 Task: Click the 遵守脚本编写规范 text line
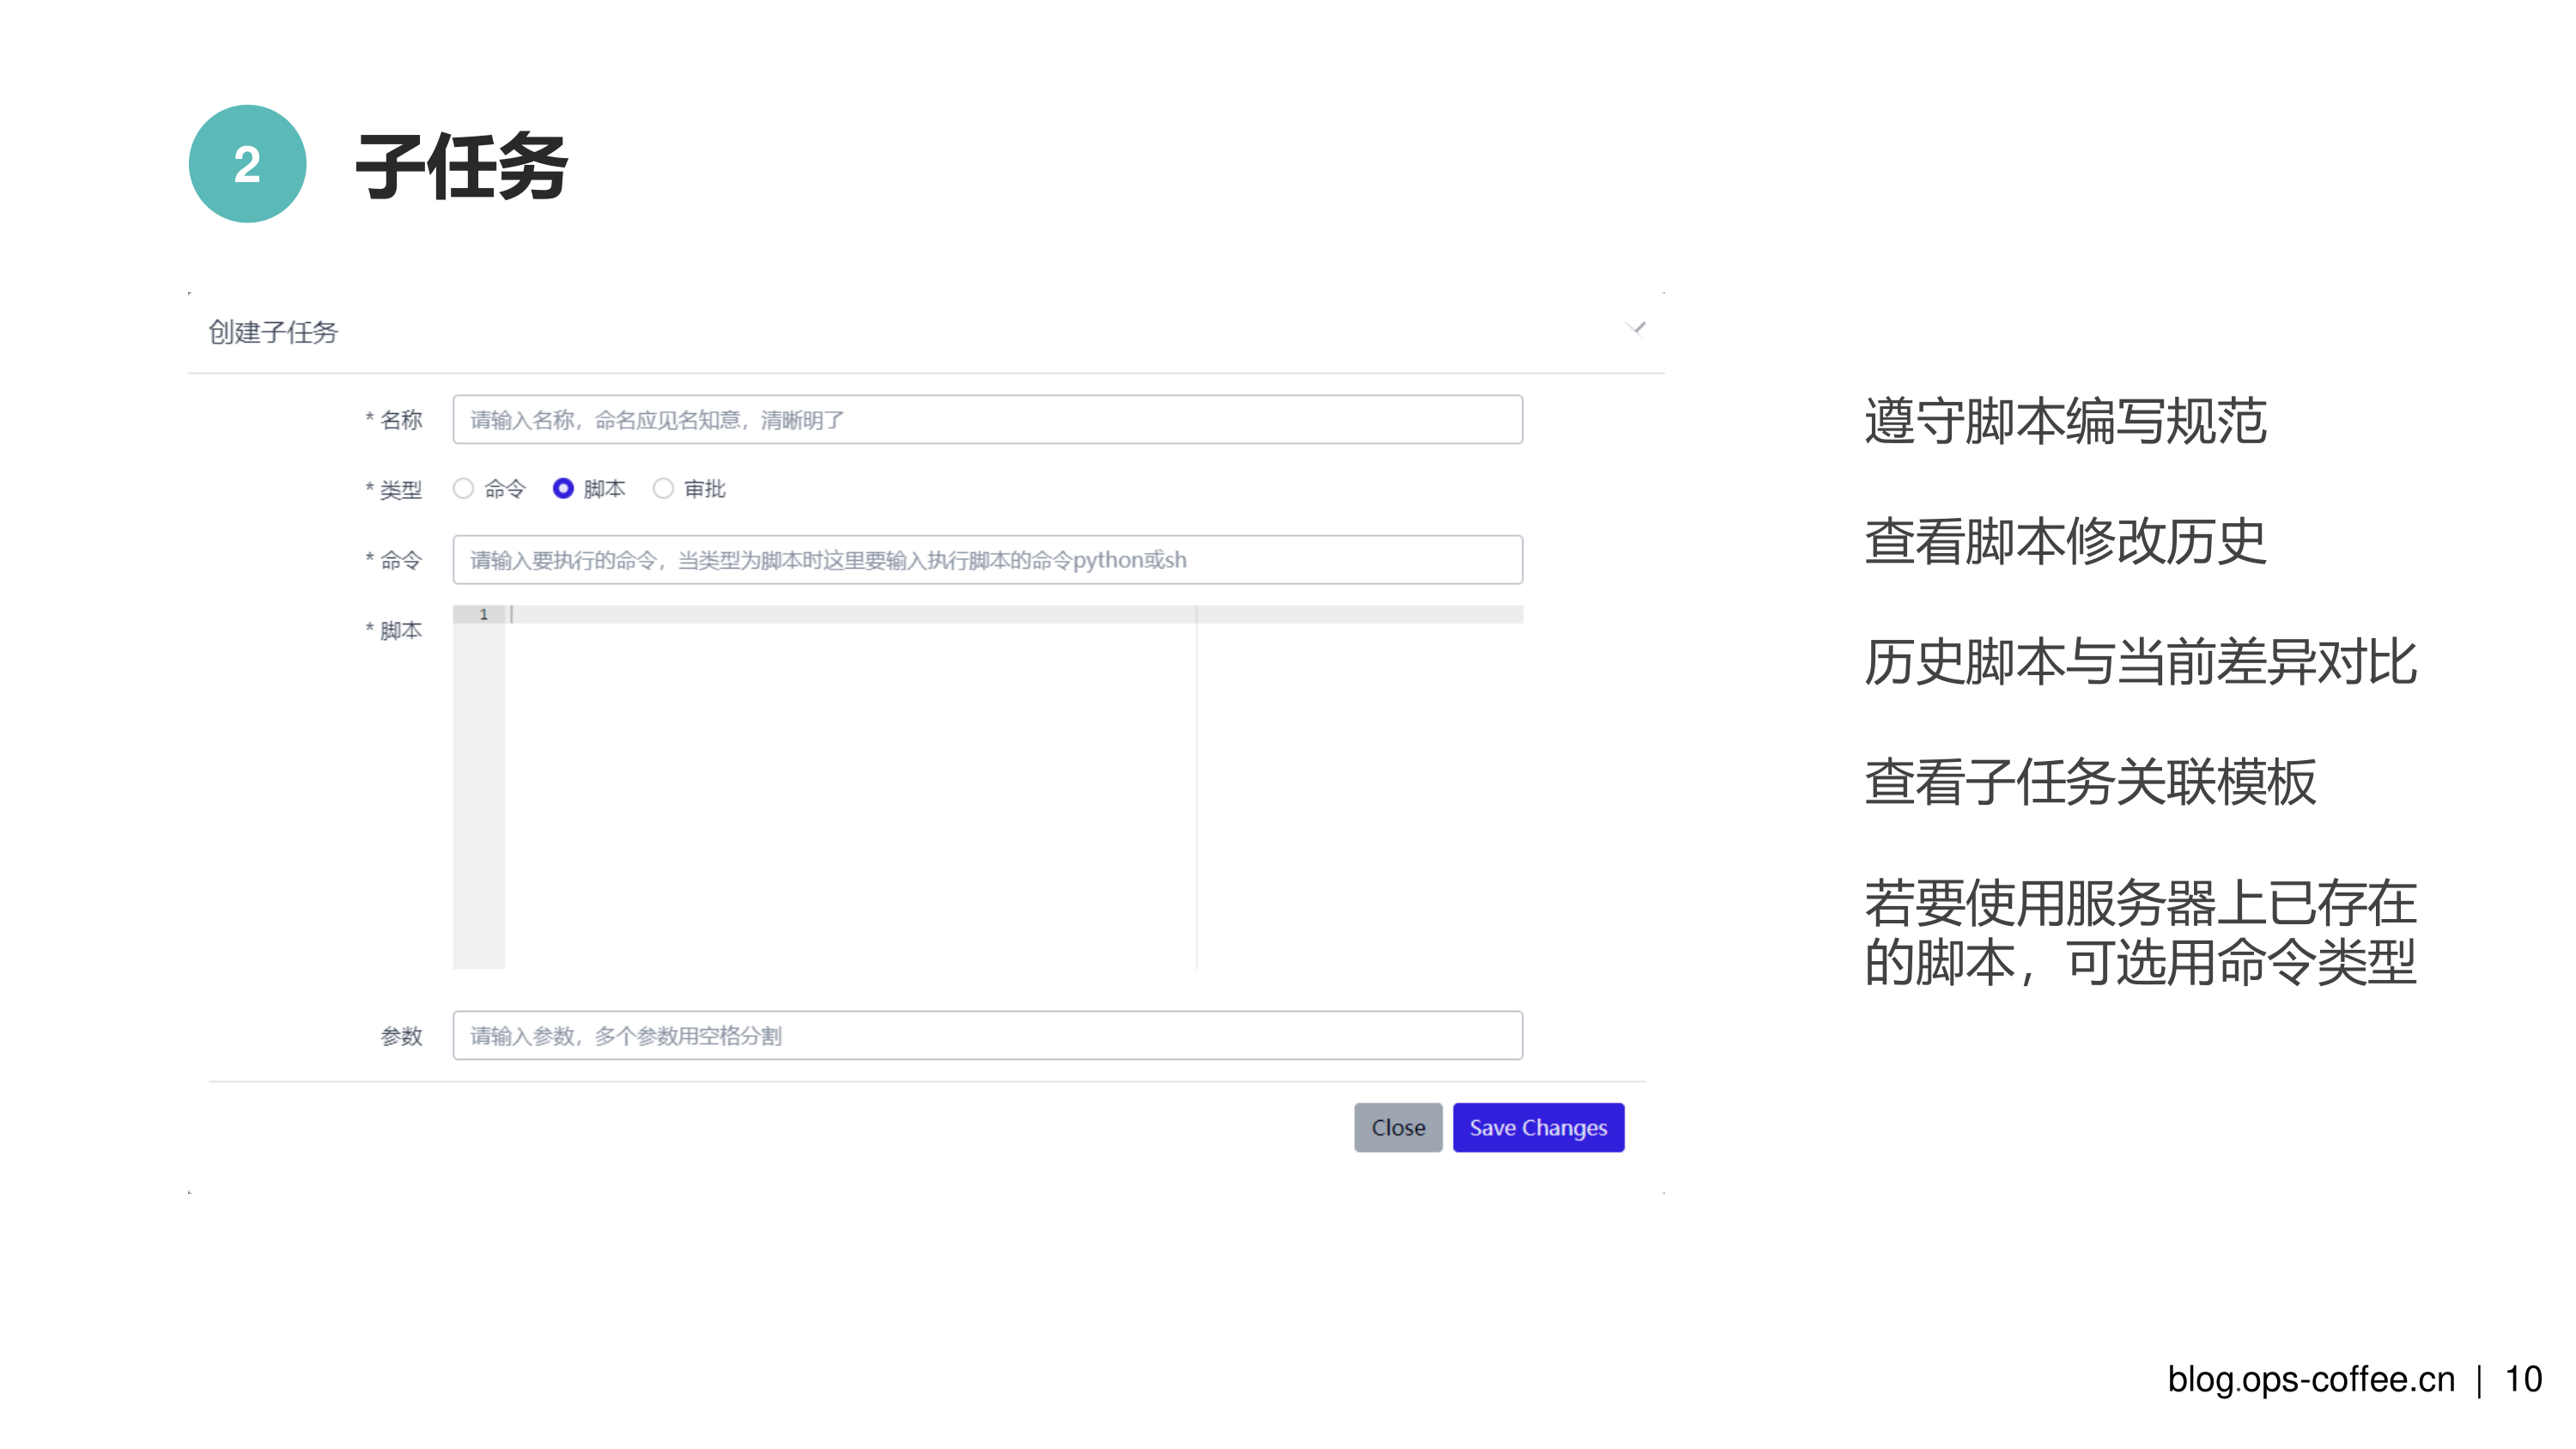click(2065, 421)
